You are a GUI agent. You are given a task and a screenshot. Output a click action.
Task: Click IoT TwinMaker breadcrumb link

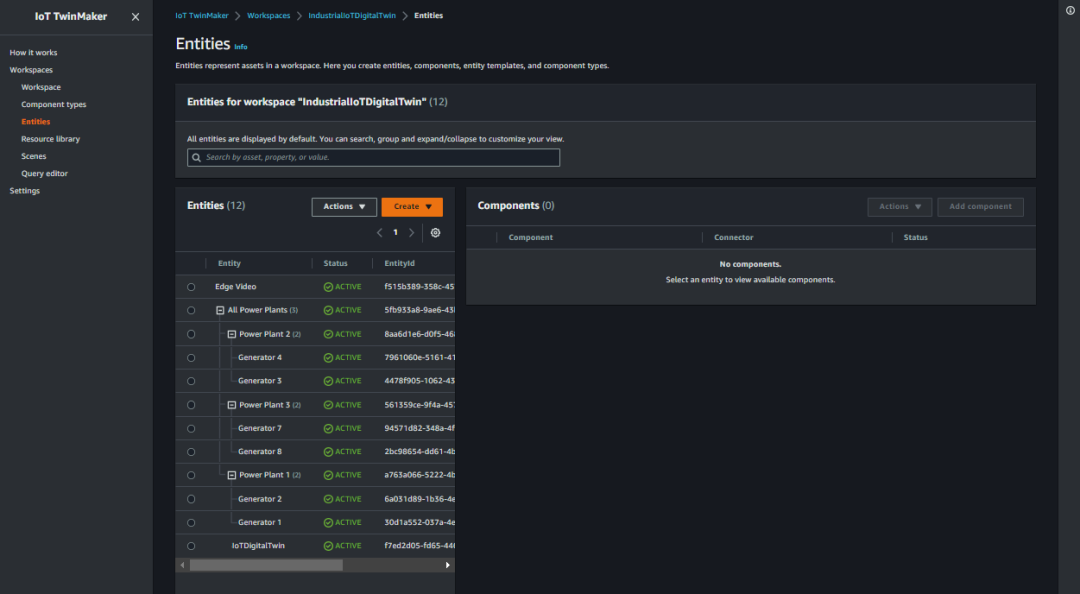(x=202, y=15)
